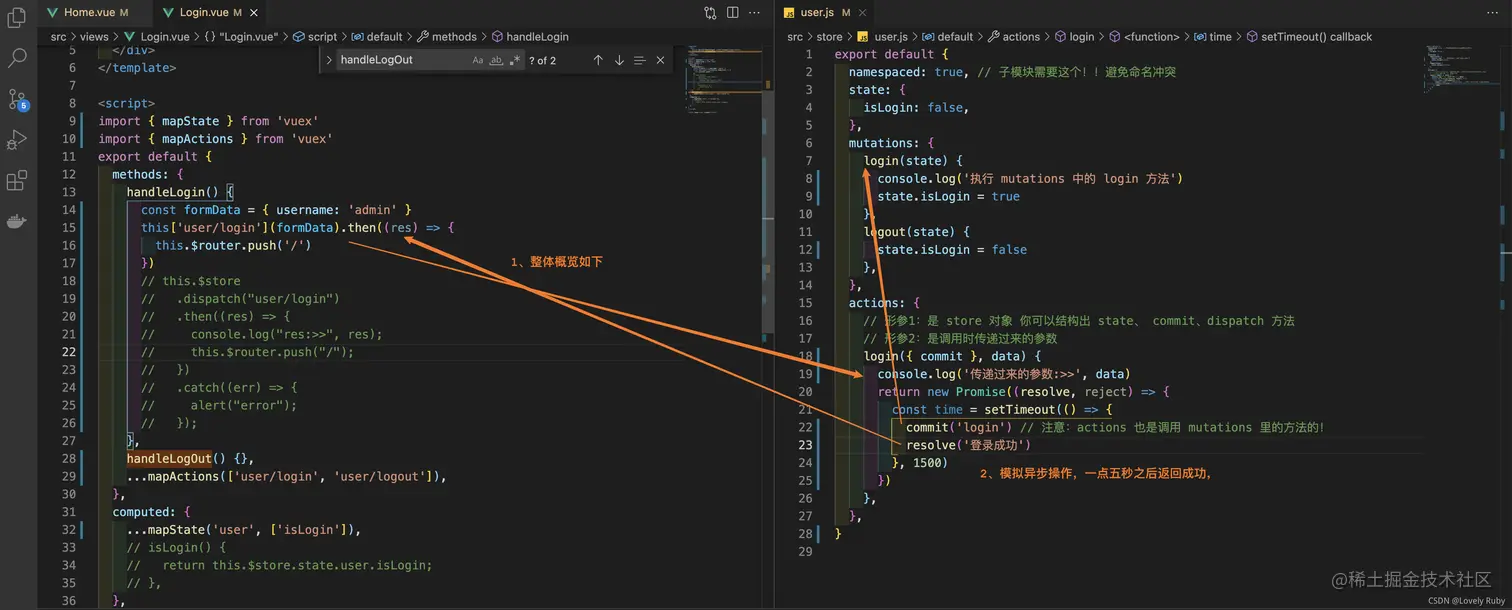Open the actions breadcrumb in right editor

(x=1014, y=37)
